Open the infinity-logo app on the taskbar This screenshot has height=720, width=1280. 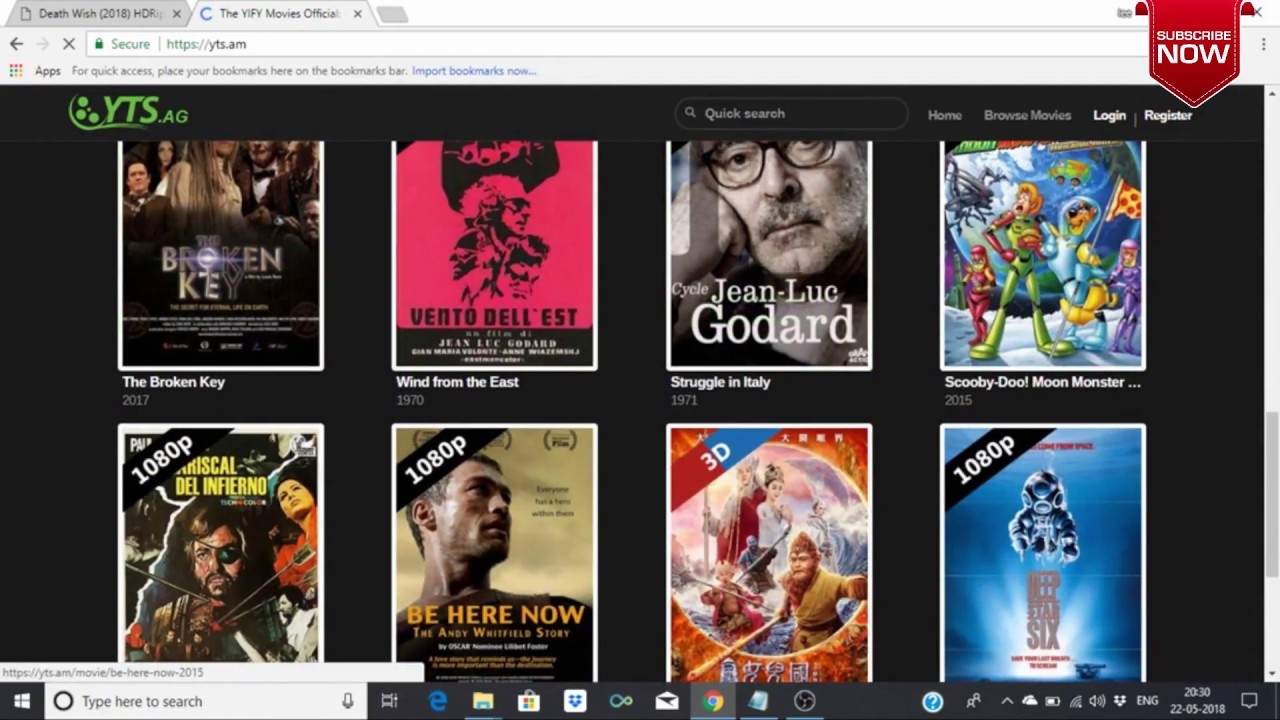(x=621, y=701)
